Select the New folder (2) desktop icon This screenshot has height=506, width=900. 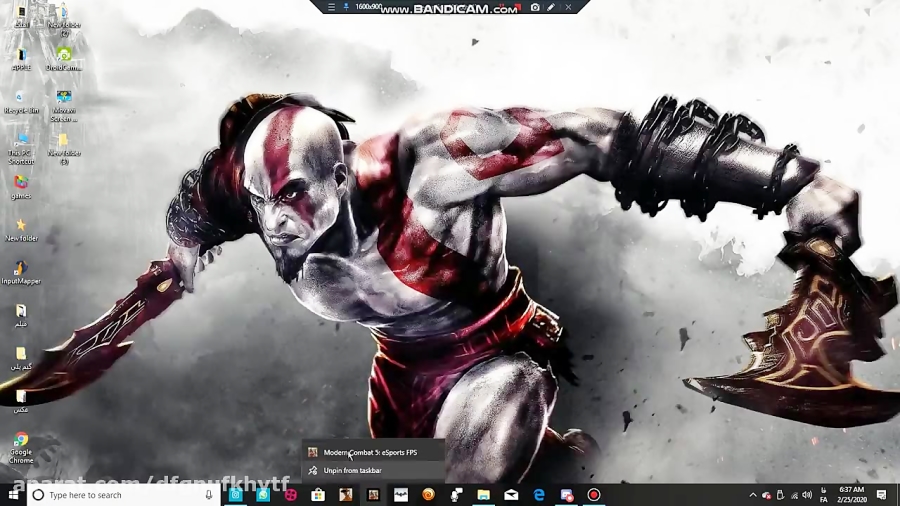[64, 21]
